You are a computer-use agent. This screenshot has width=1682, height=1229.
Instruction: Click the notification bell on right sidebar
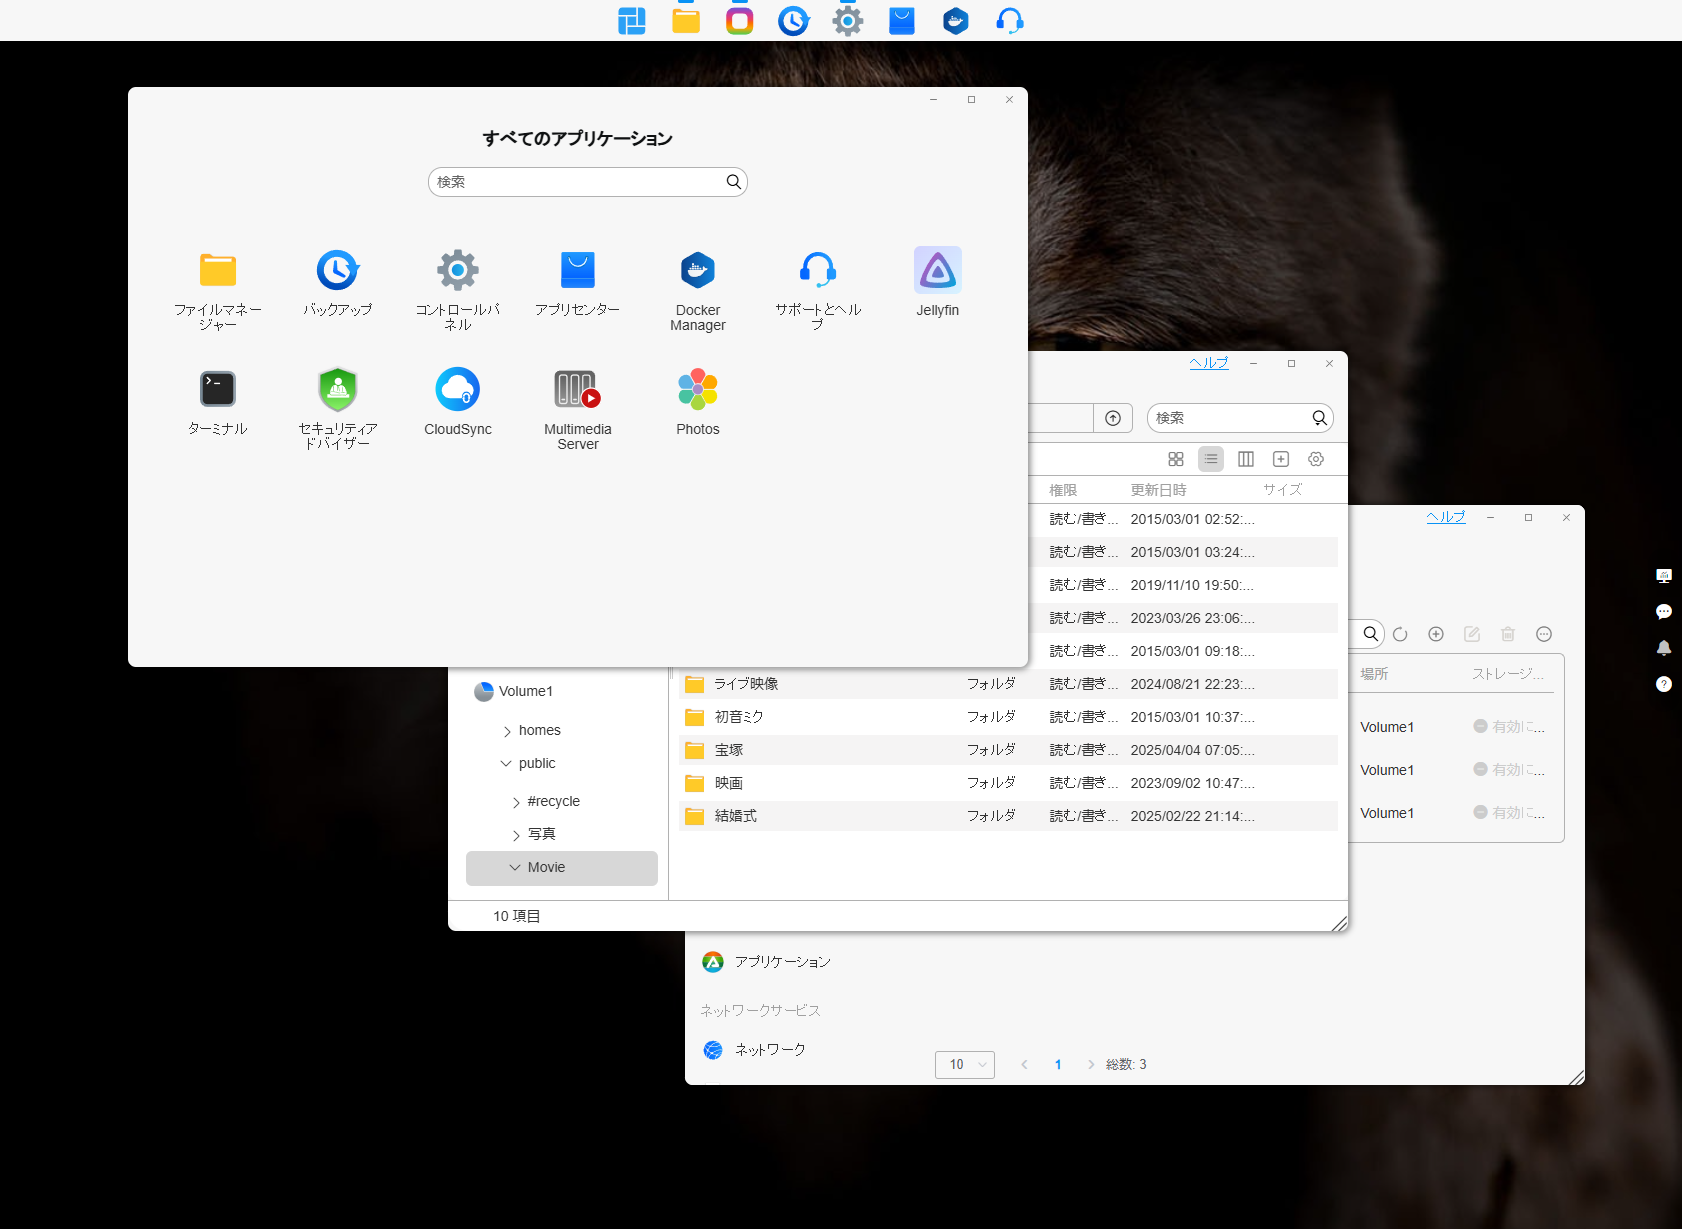[x=1664, y=648]
